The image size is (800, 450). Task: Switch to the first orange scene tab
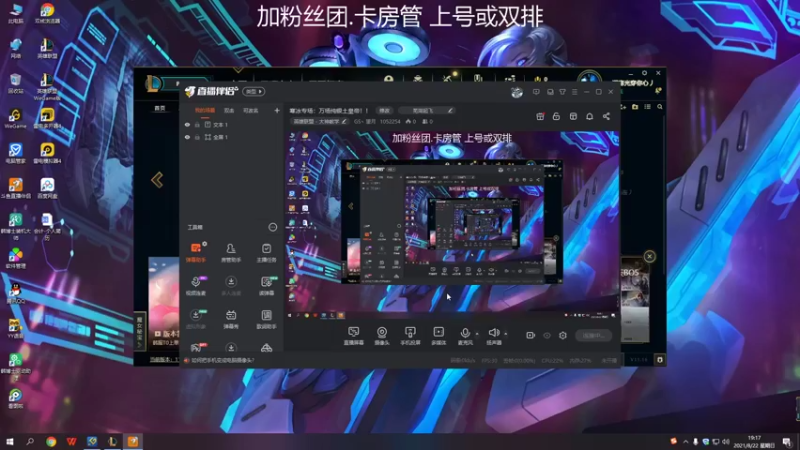click(x=205, y=110)
